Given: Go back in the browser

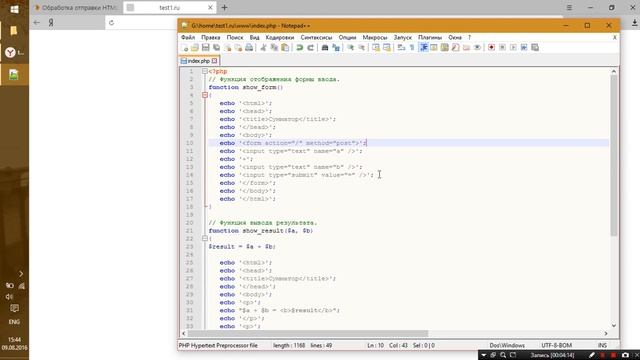Looking at the screenshot, I should (37, 22).
